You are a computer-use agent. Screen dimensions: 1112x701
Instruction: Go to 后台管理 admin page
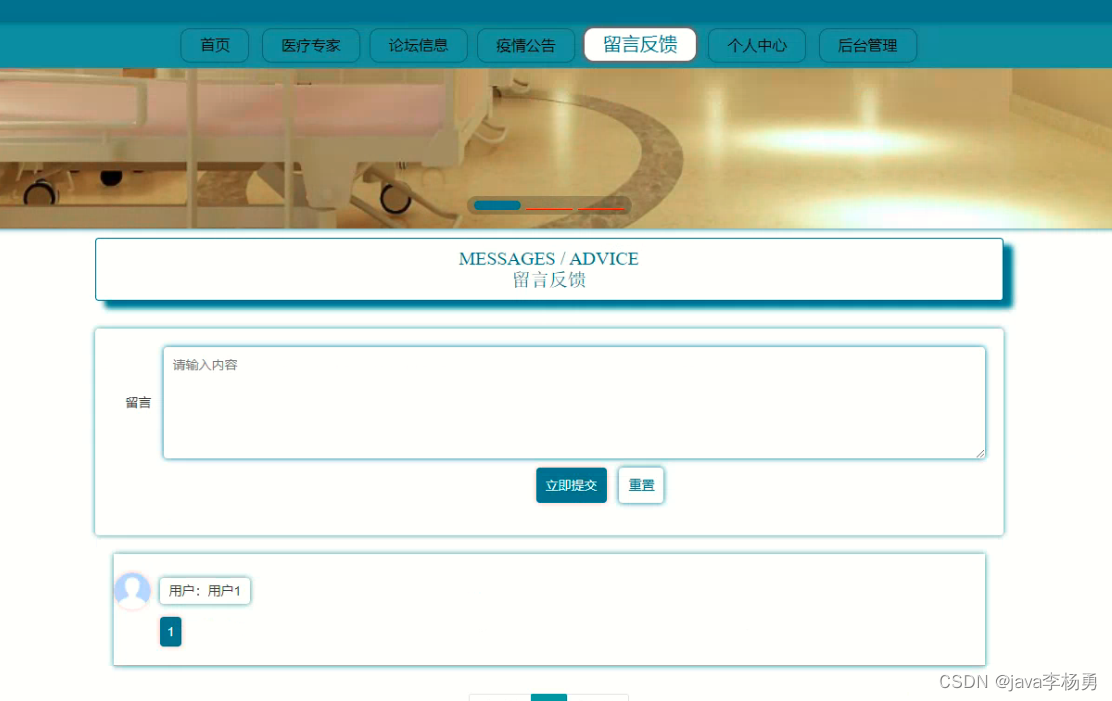(867, 45)
